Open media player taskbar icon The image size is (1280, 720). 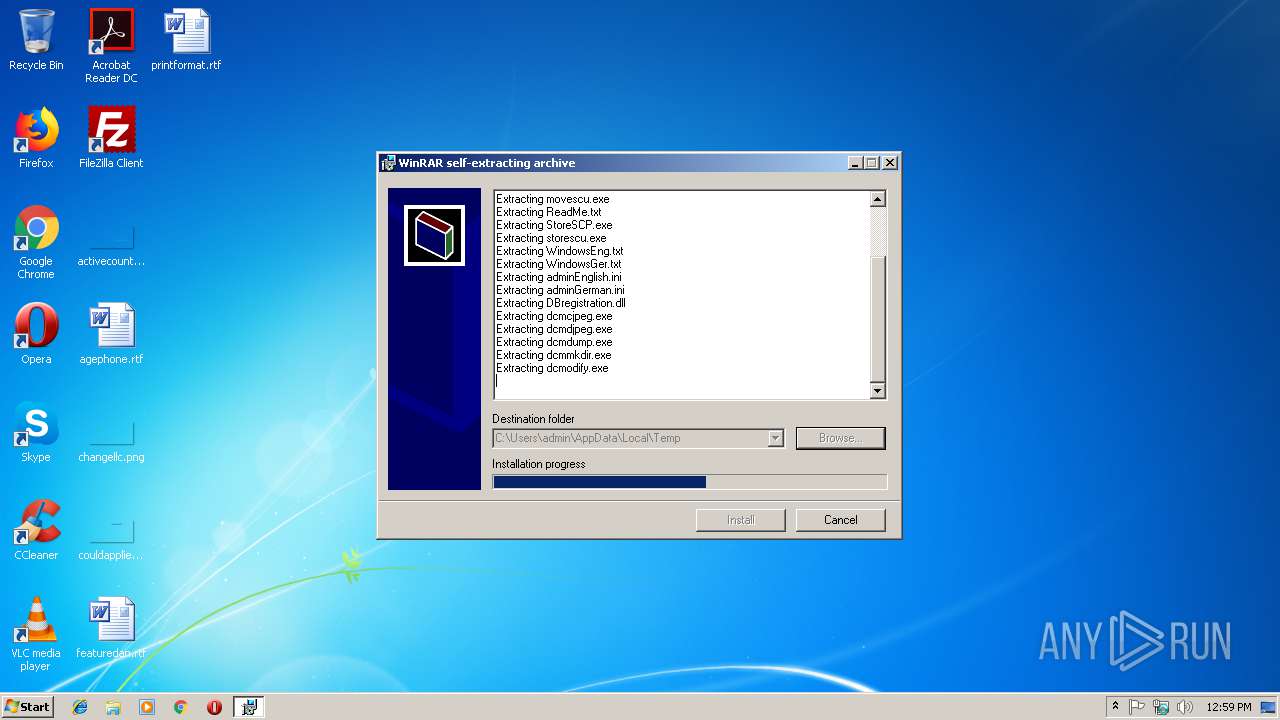[147, 707]
